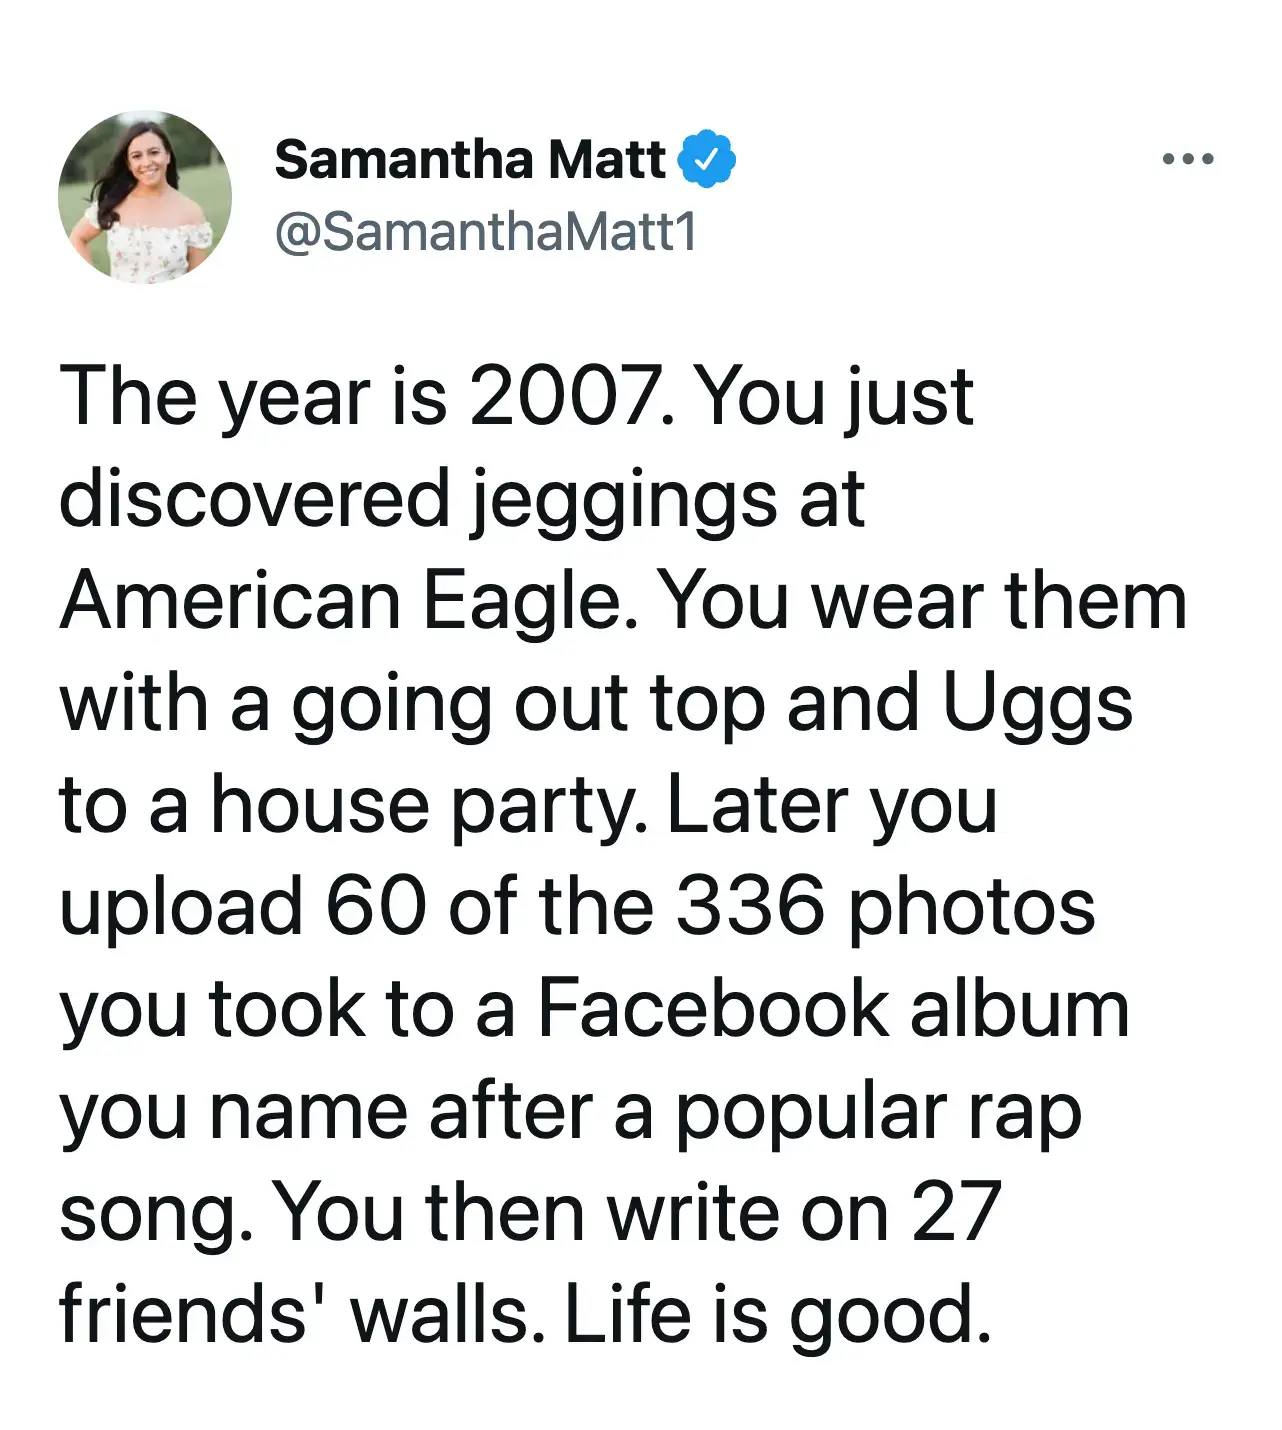
Task: Click the word walls in the tweet
Action: [x=442, y=1315]
